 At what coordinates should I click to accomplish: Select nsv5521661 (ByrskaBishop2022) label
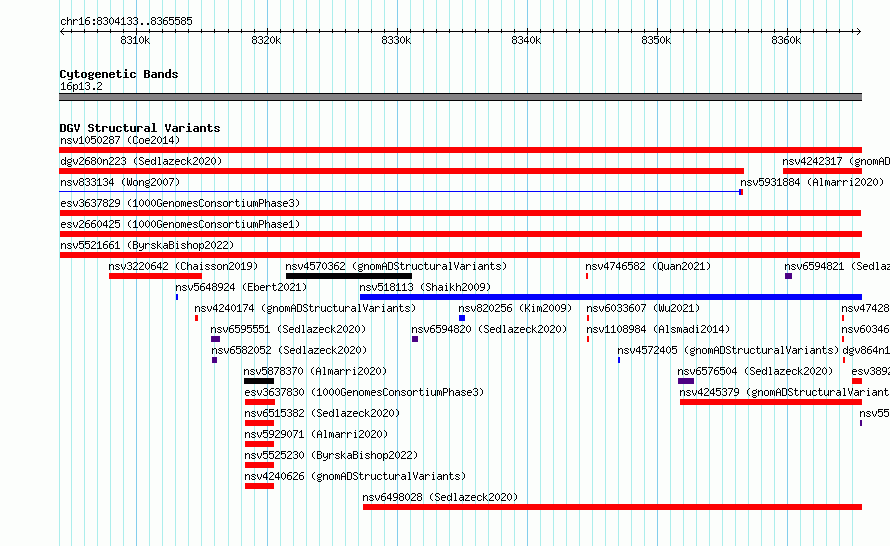(x=147, y=245)
